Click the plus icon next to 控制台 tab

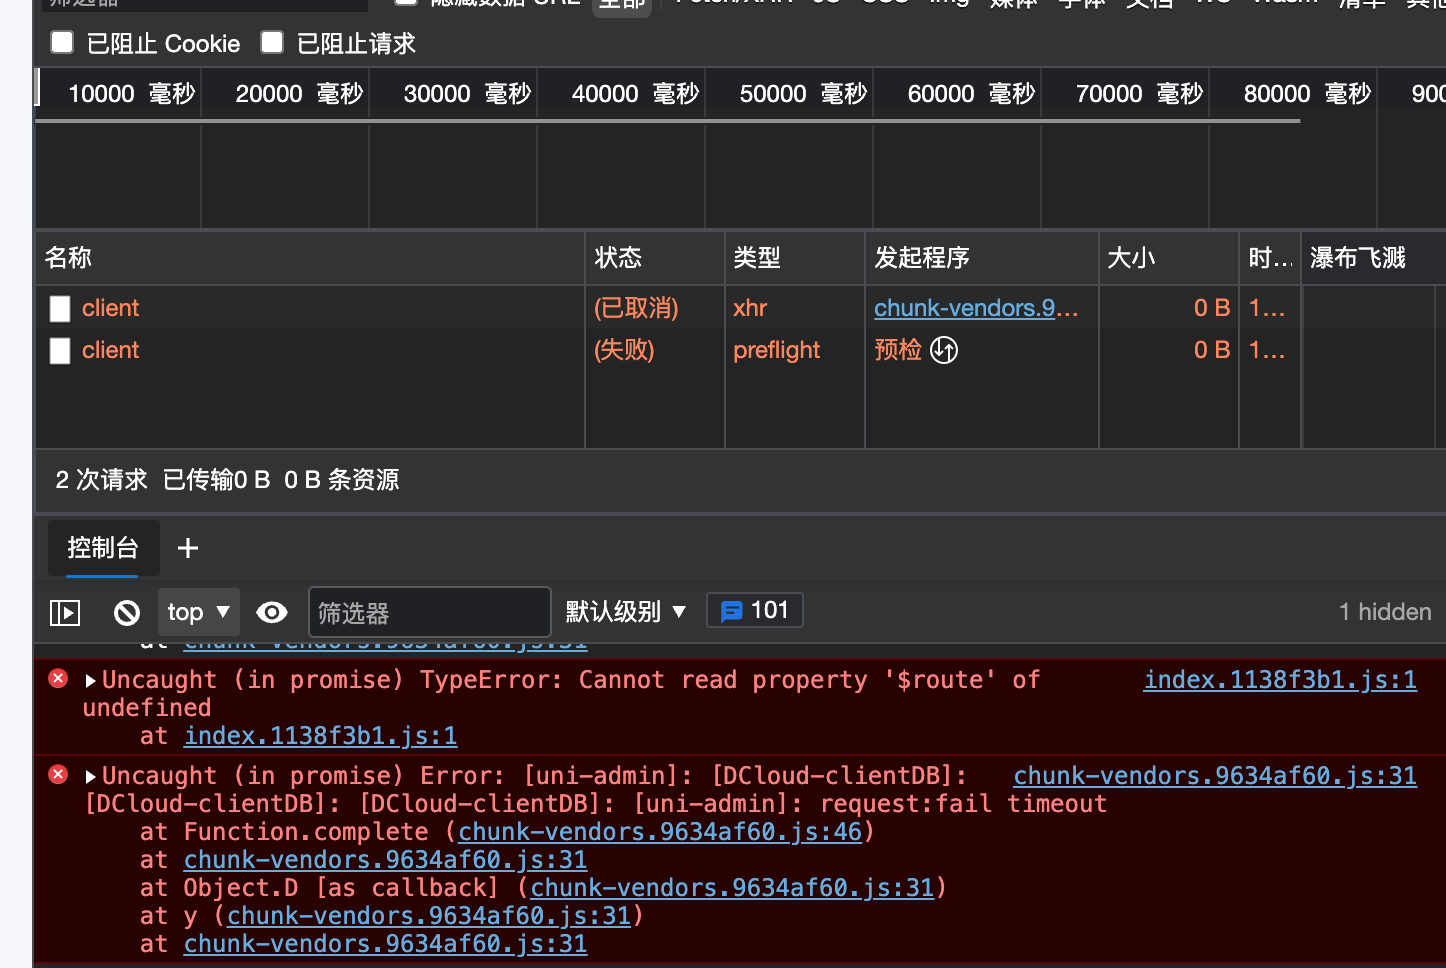[x=188, y=548]
